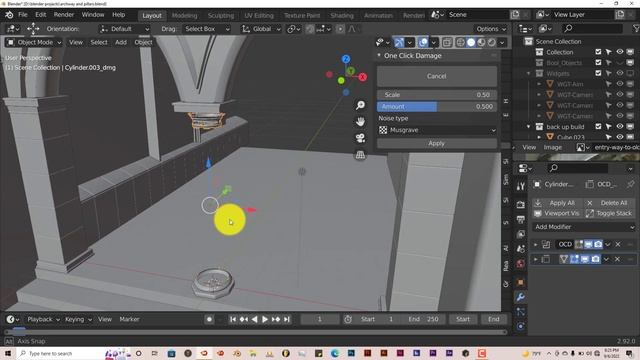The width and height of the screenshot is (640, 360).
Task: Toggle X-ray icon in viewport header
Action: 447,42
